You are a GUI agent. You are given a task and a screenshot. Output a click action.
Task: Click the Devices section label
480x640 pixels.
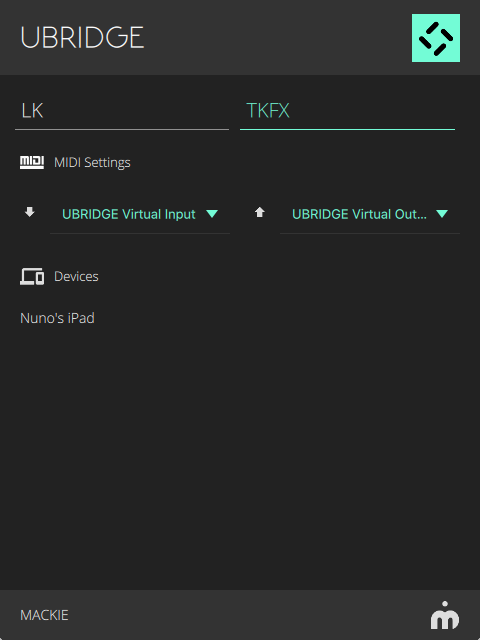pyautogui.click(x=76, y=276)
